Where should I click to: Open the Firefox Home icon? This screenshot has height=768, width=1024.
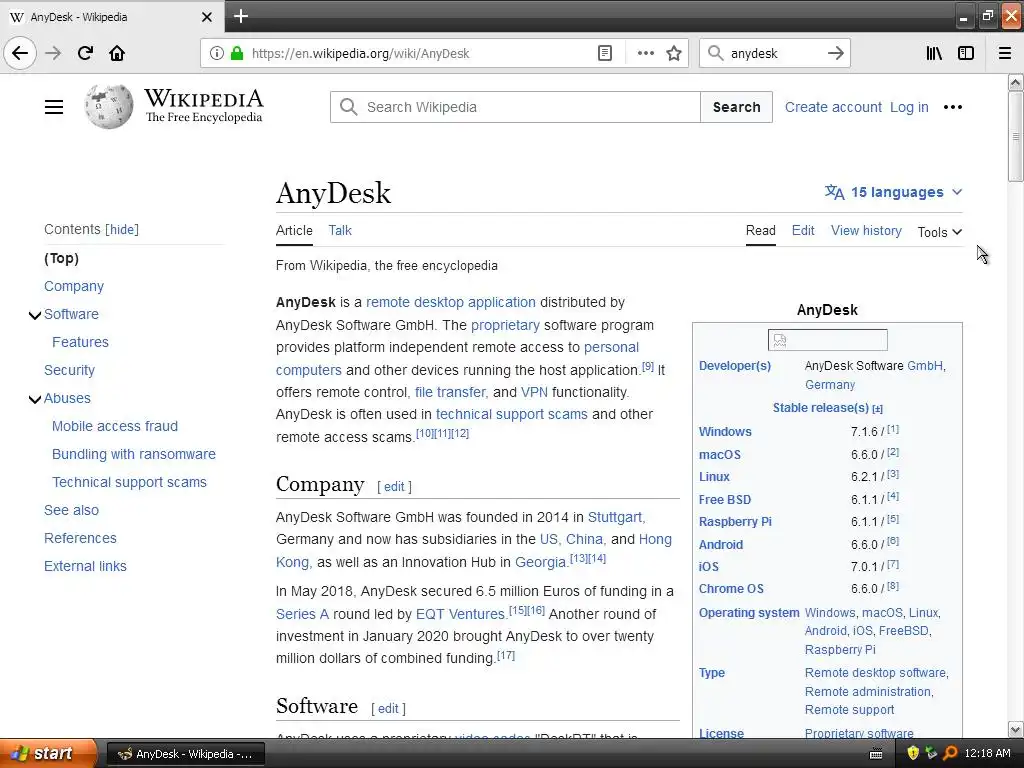(117, 53)
